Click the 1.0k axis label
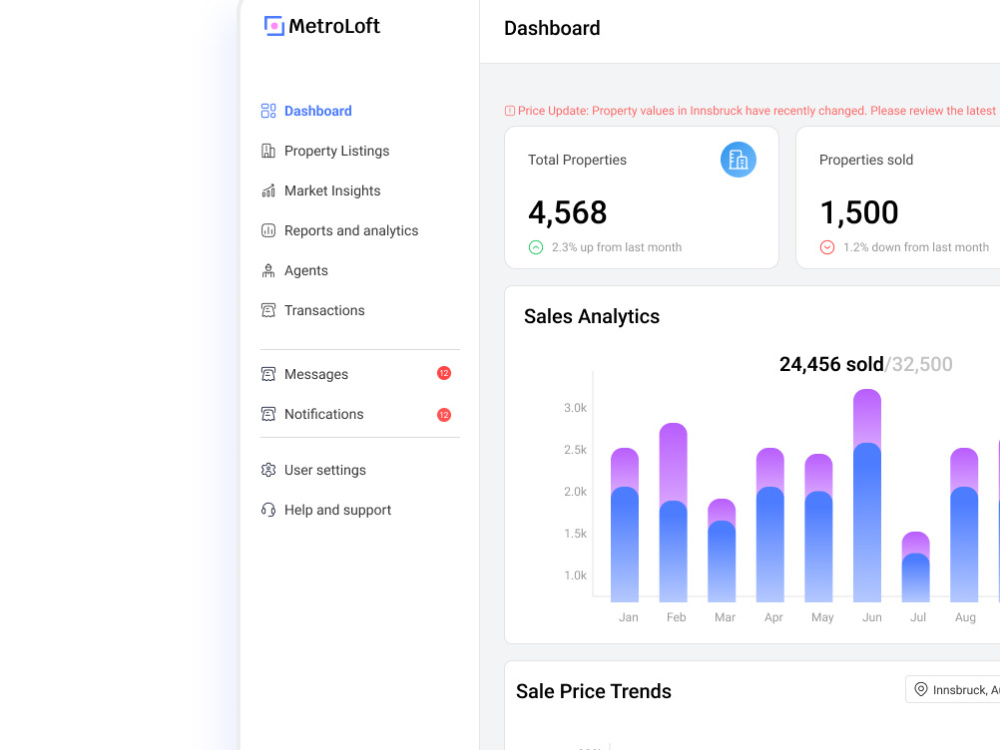1000x750 pixels. [575, 576]
